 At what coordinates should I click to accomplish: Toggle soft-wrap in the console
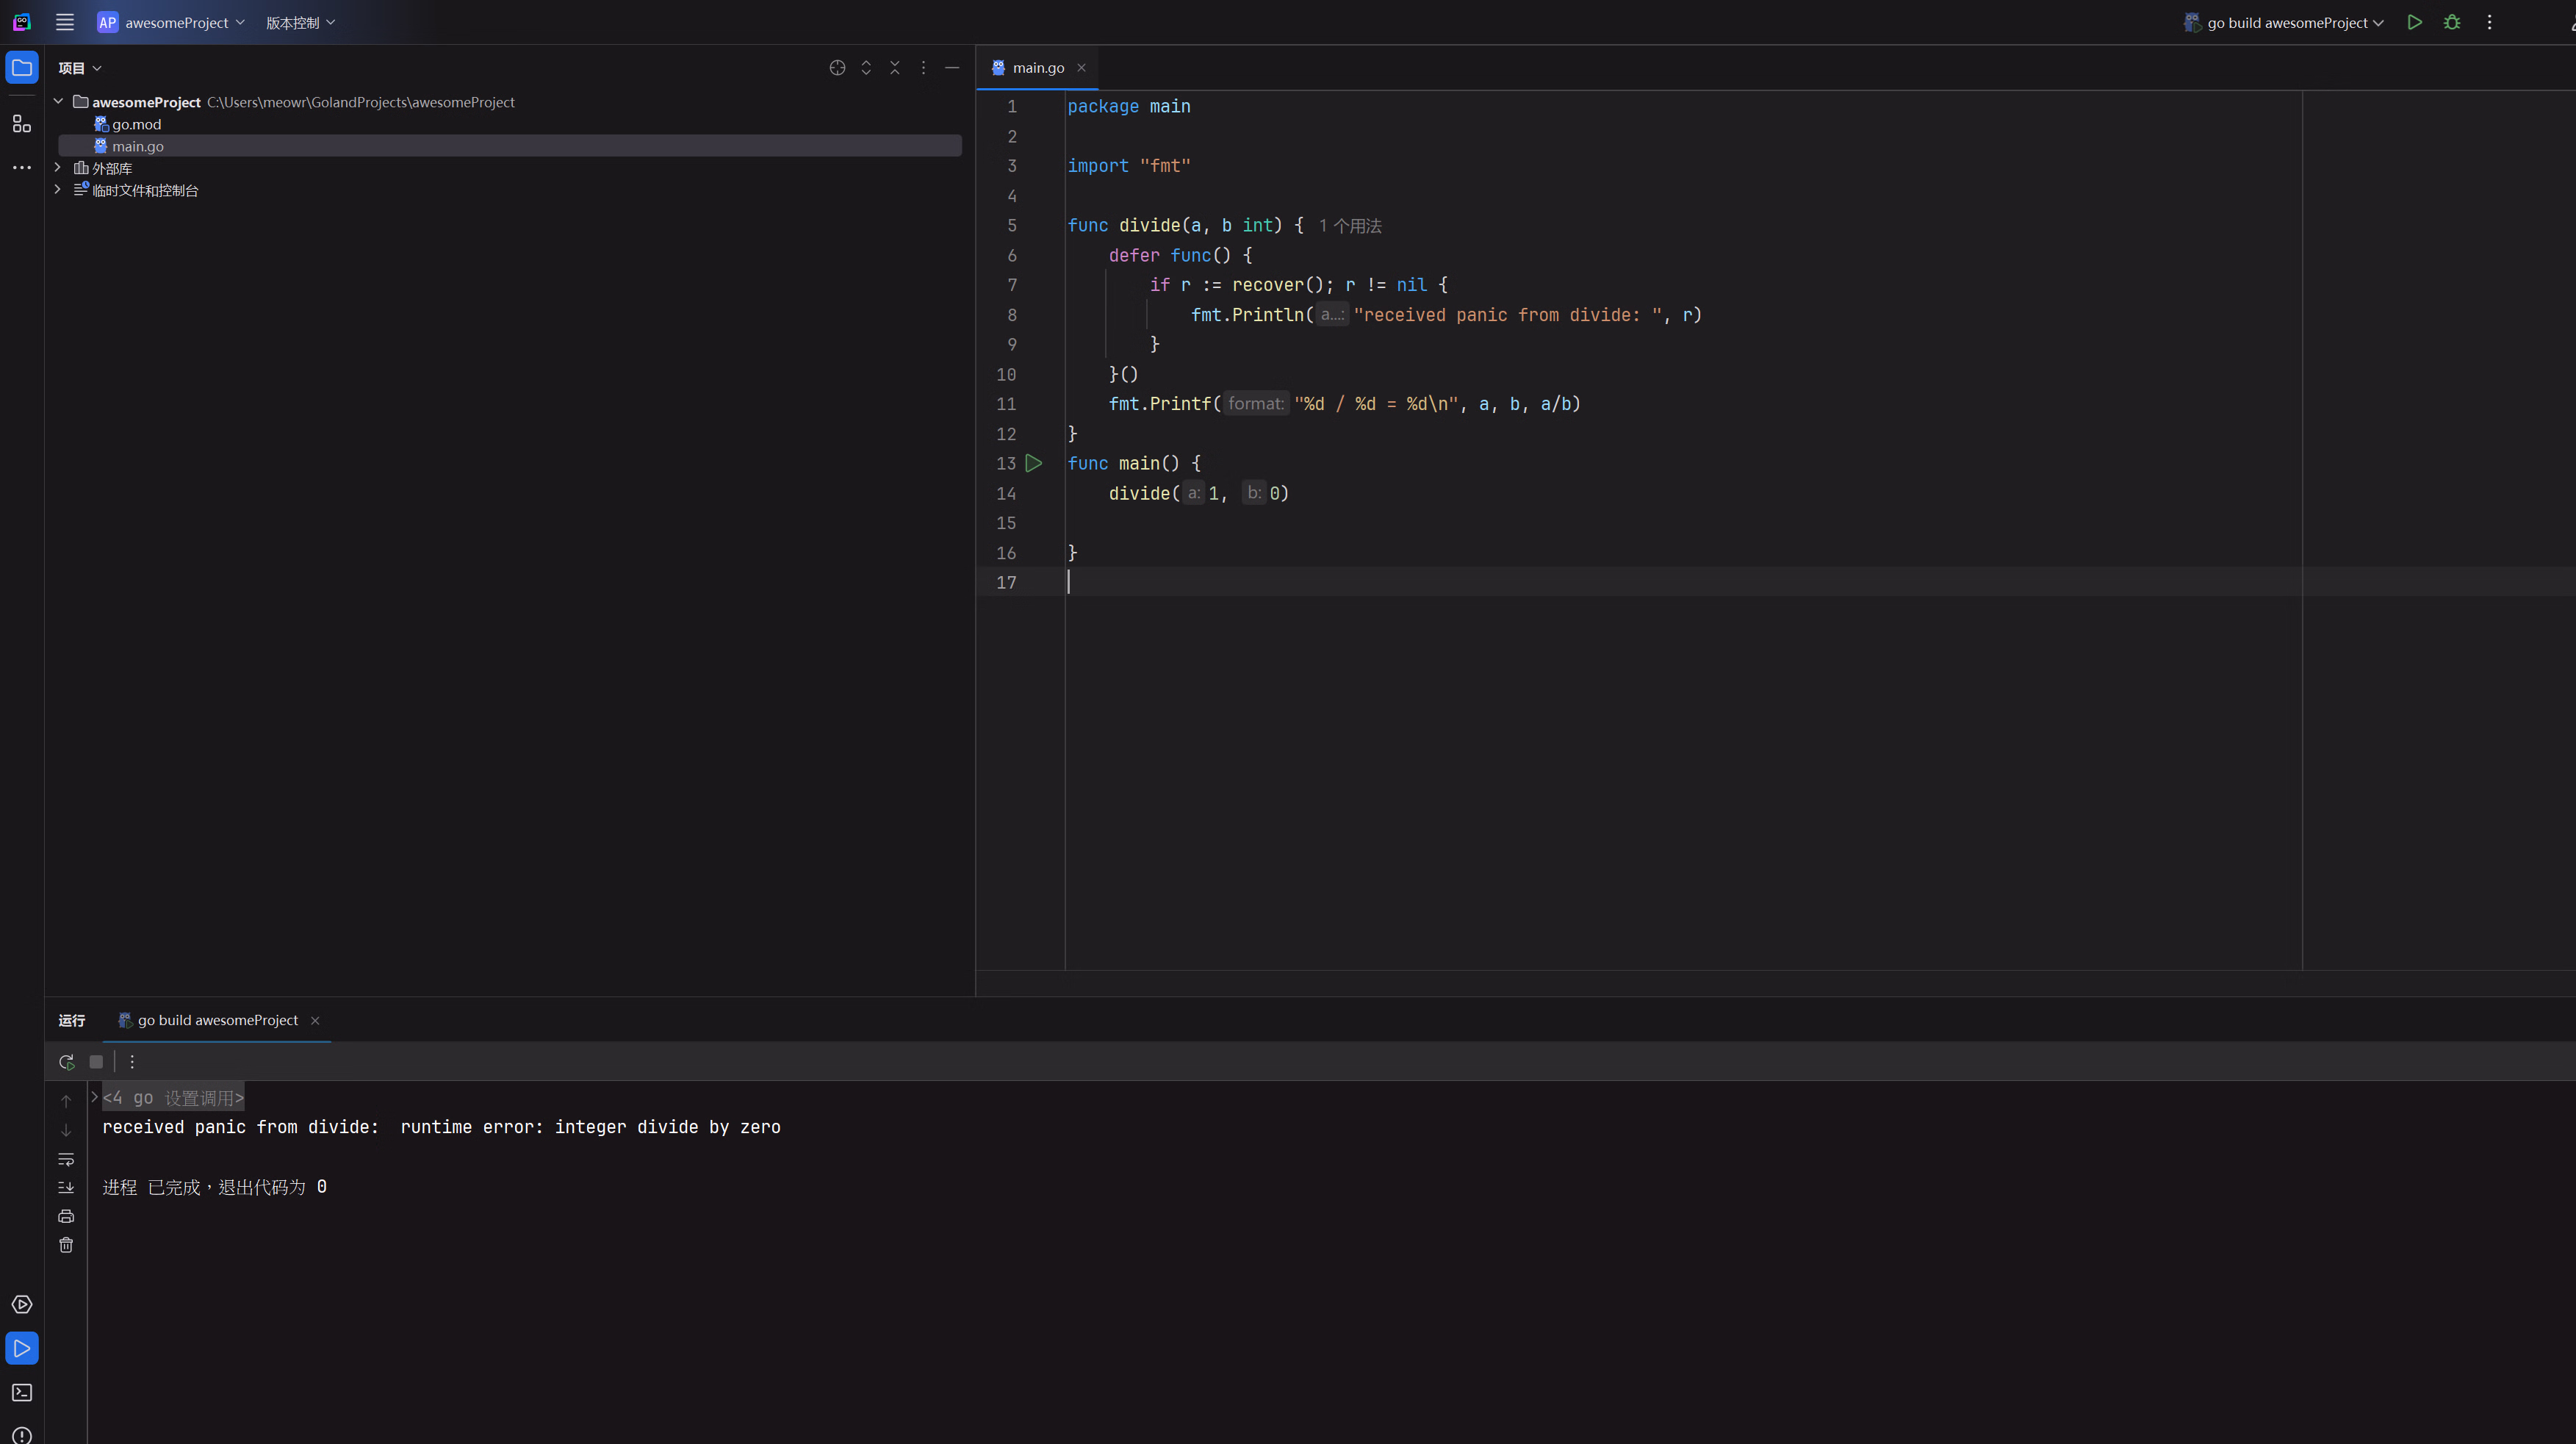click(66, 1159)
